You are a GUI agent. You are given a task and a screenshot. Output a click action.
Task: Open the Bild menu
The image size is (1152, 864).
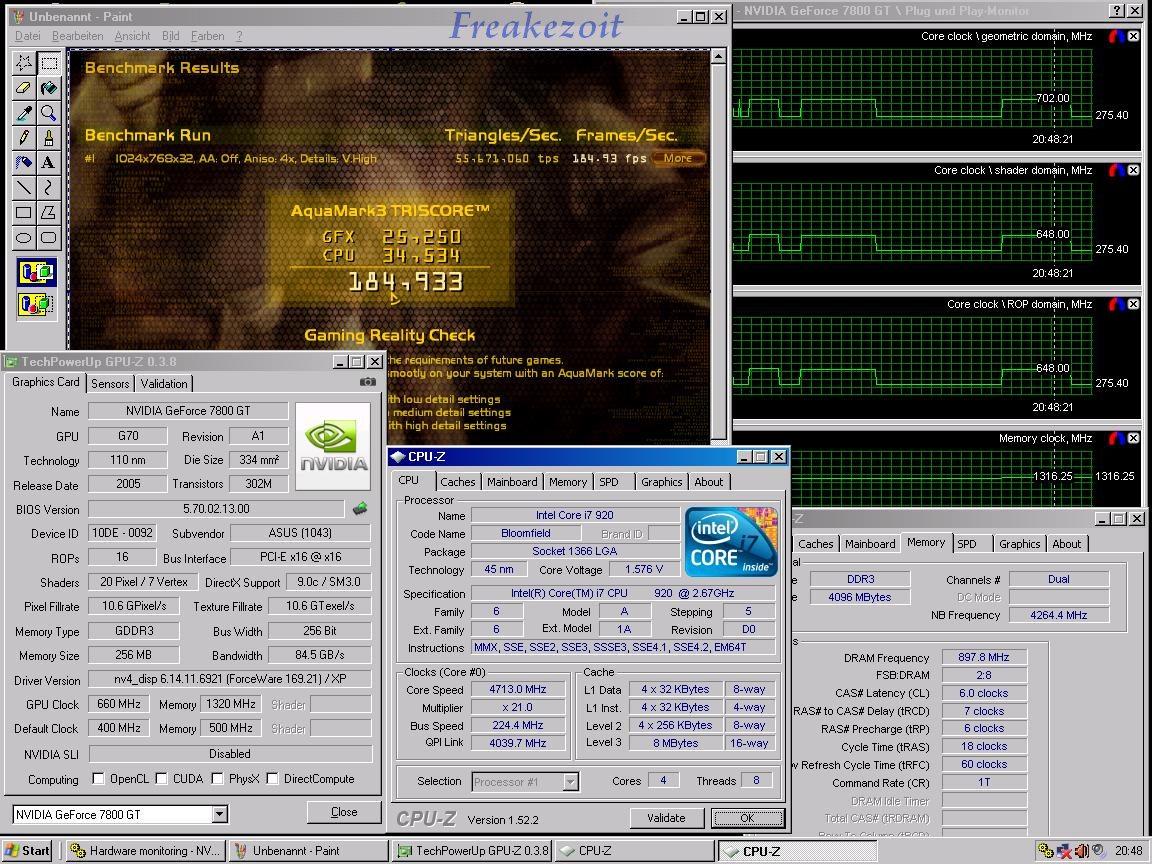170,36
